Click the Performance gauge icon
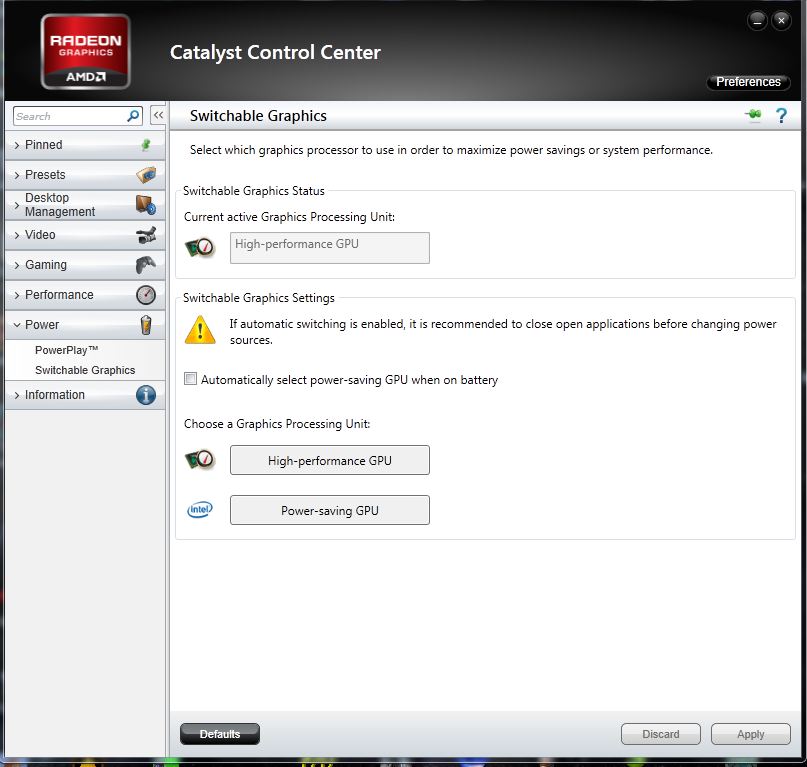 [146, 295]
